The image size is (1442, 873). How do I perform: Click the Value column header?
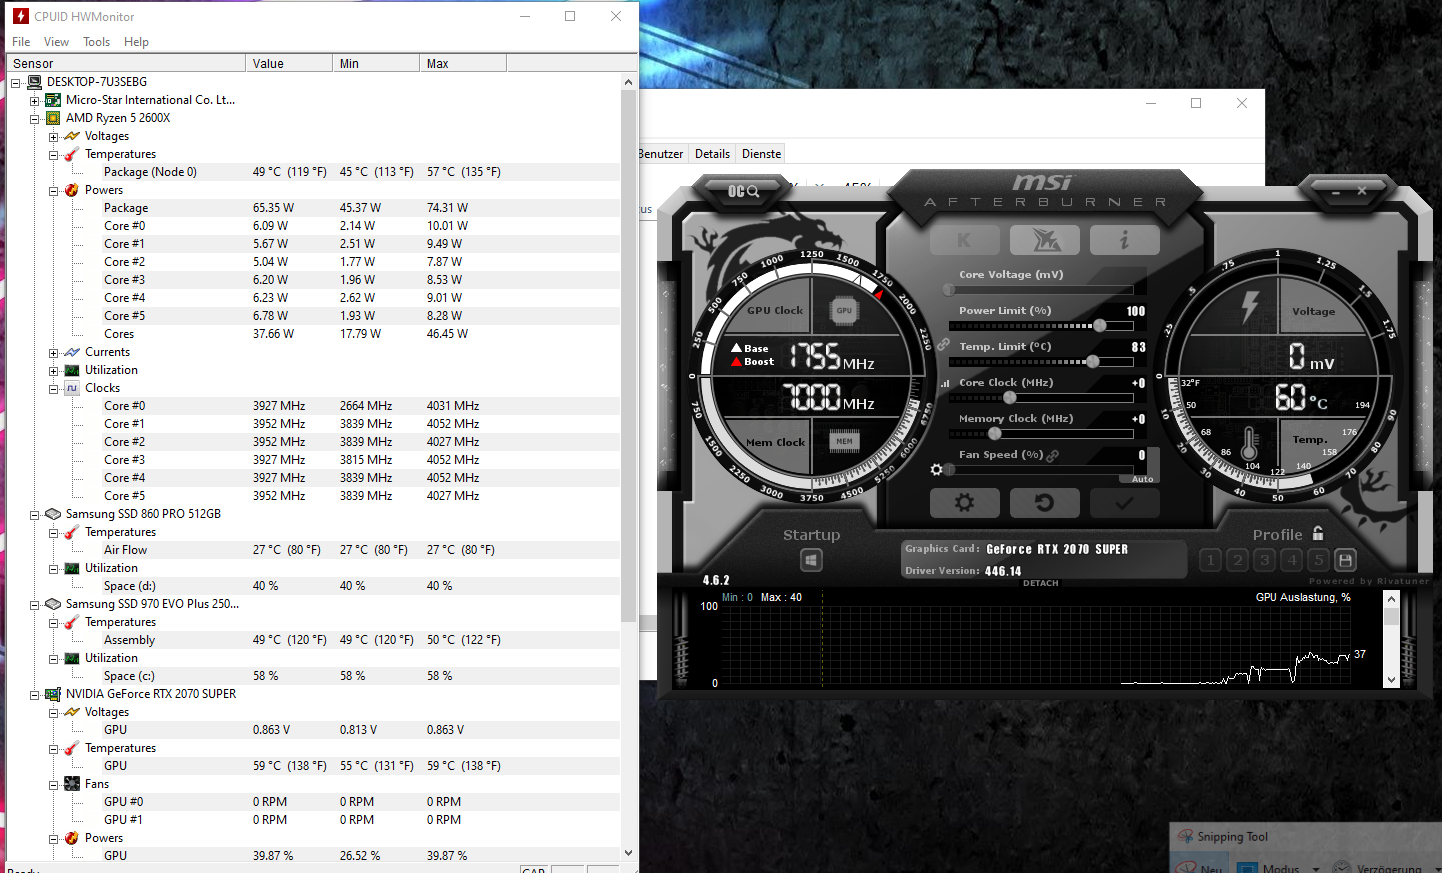[289, 63]
